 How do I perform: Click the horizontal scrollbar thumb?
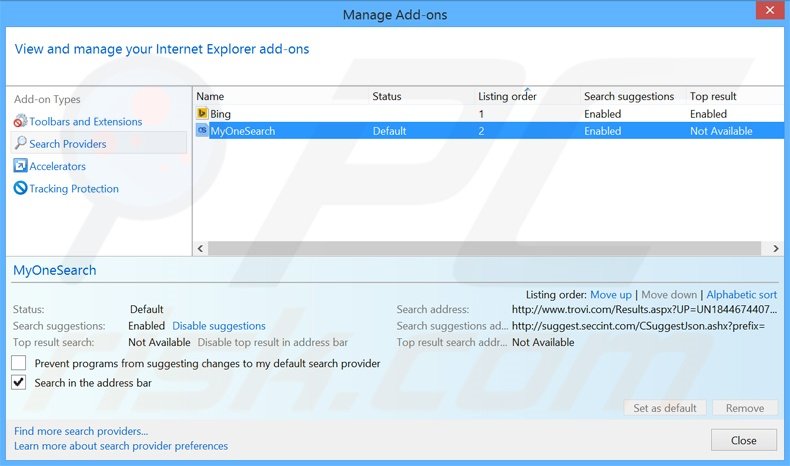(485, 248)
